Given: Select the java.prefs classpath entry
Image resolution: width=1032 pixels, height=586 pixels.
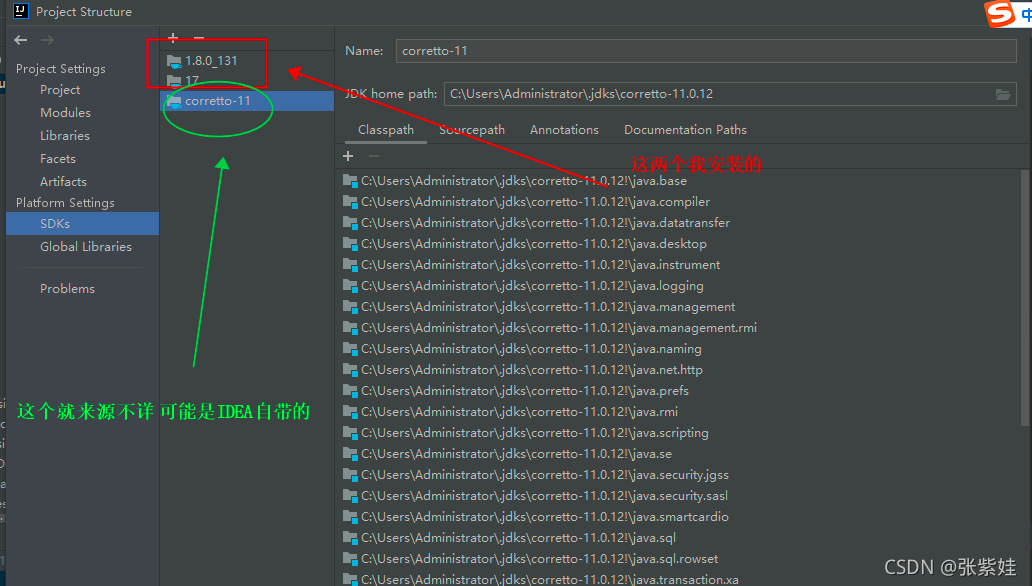Looking at the screenshot, I should tap(516, 391).
